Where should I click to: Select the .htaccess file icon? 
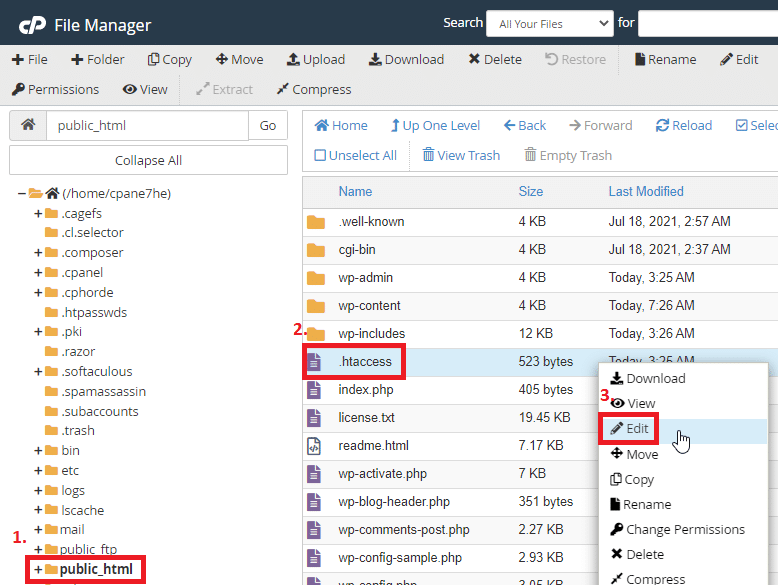click(x=314, y=362)
